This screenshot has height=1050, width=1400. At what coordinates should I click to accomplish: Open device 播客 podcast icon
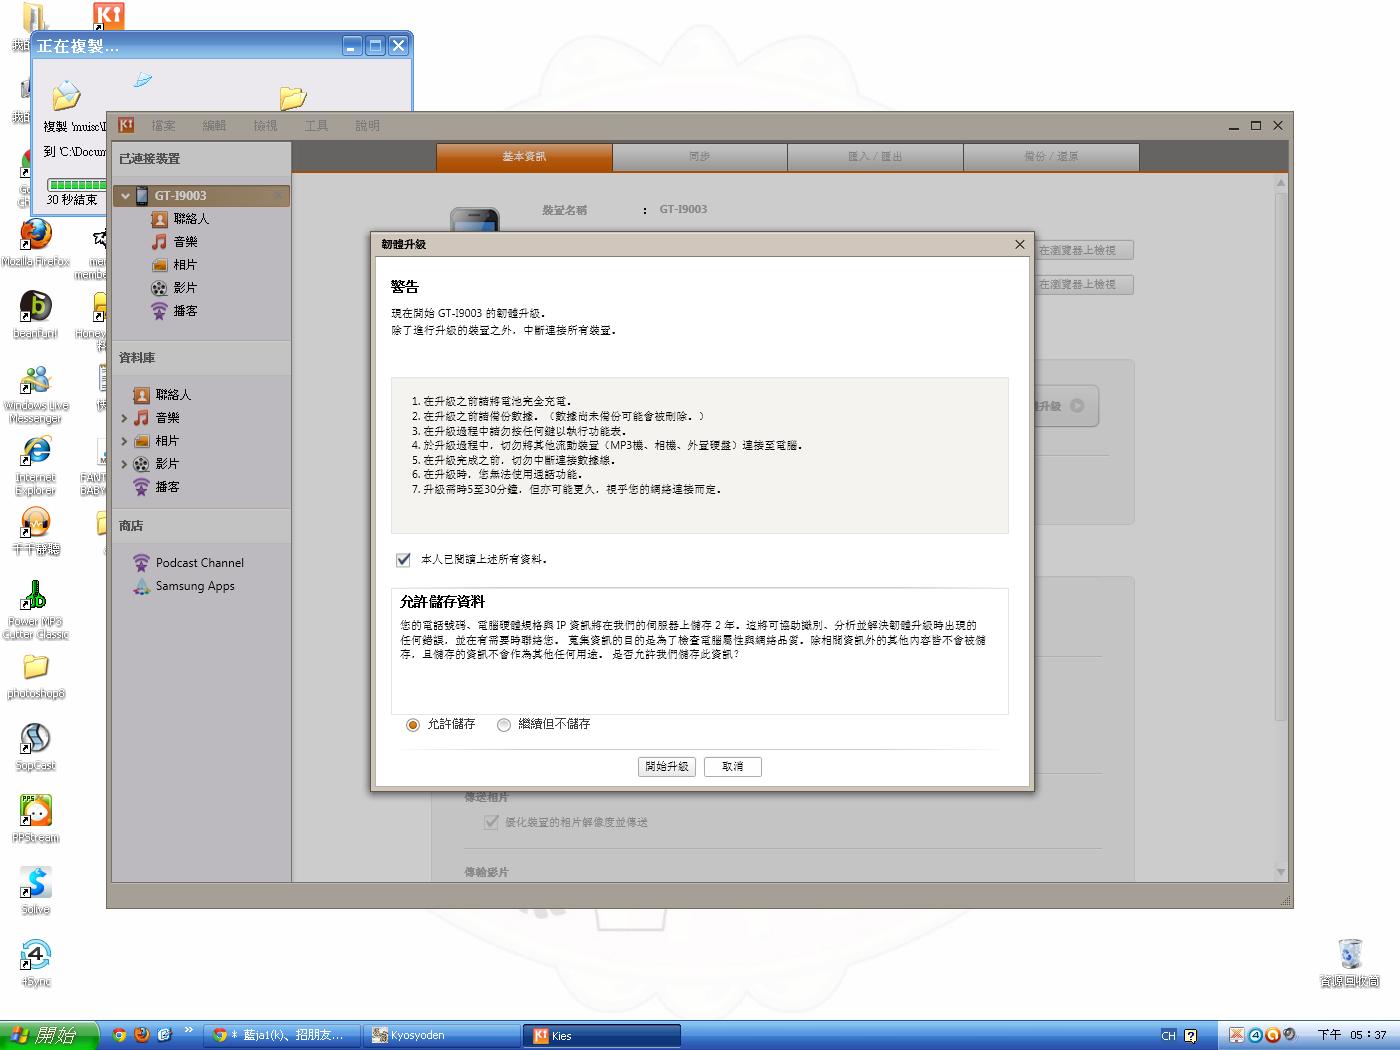159,311
